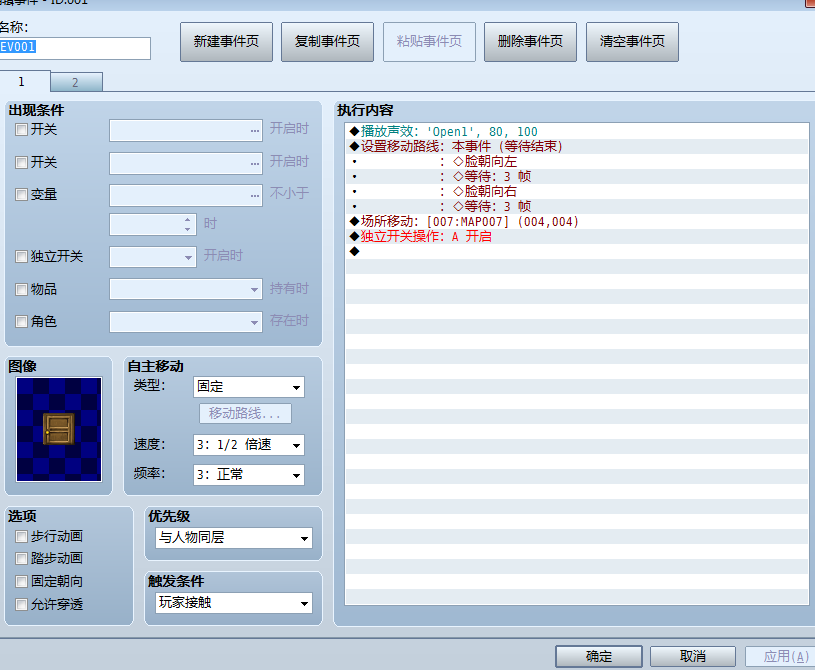Viewport: 815px width, 670px height.
Task: Open the 频率 dropdown
Action: pos(248,475)
